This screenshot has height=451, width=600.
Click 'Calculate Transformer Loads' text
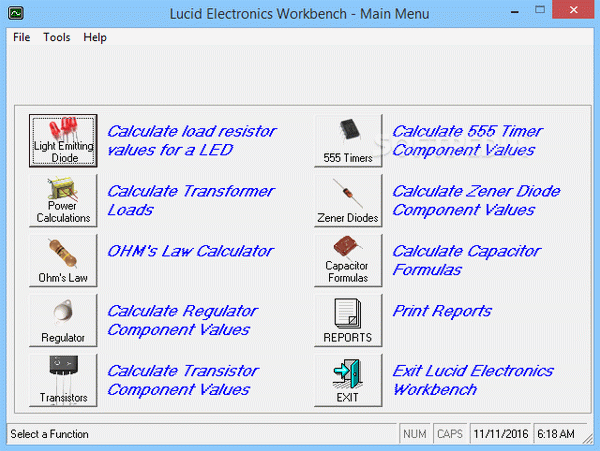[191, 200]
